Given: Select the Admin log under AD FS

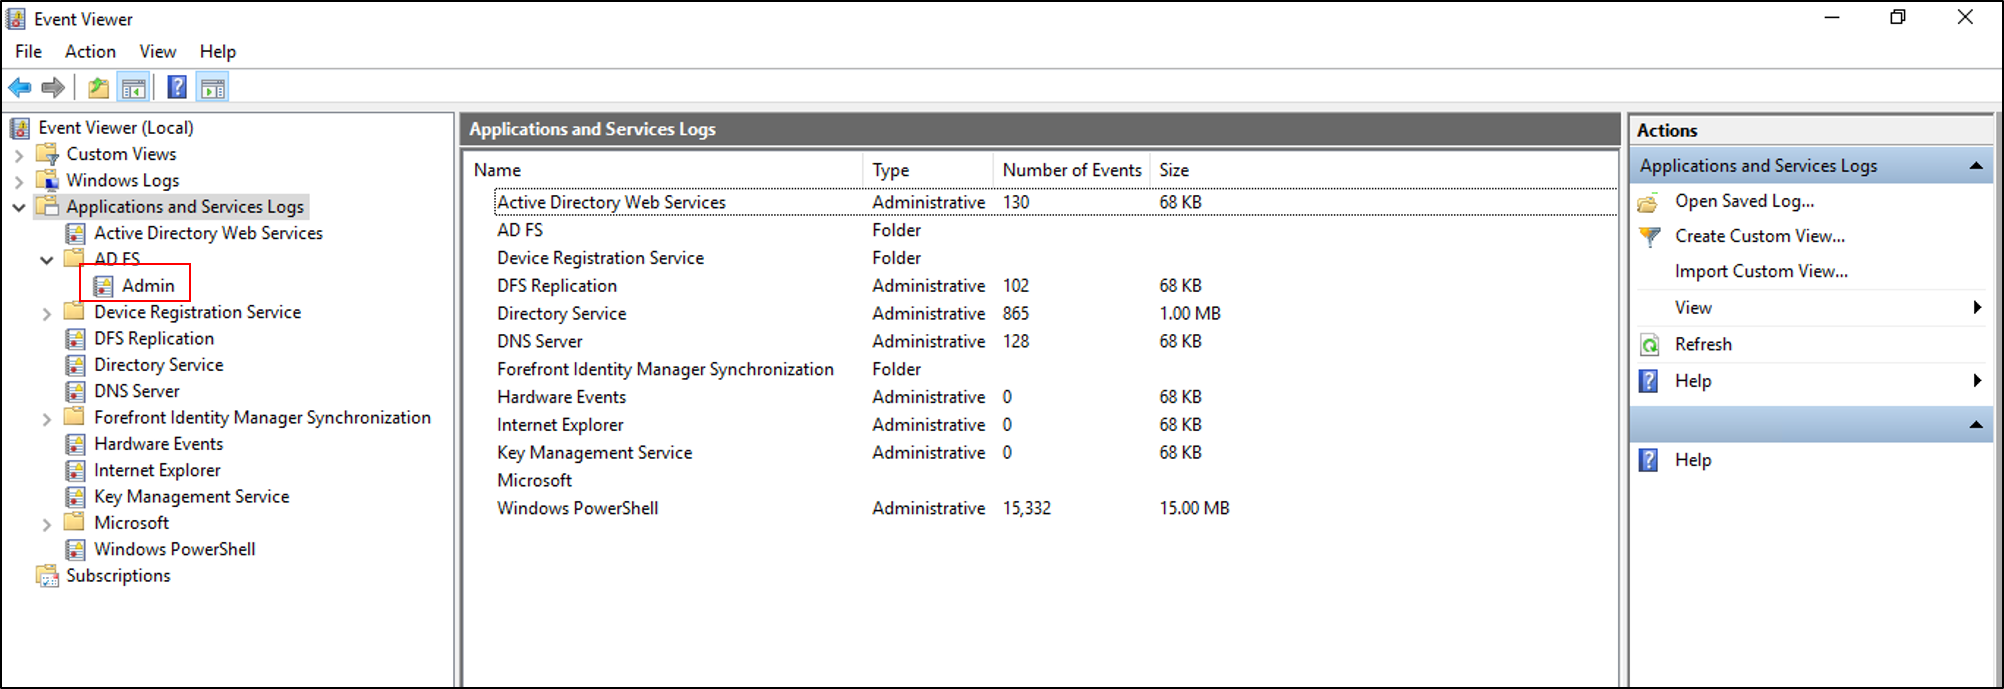Looking at the screenshot, I should 147,286.
